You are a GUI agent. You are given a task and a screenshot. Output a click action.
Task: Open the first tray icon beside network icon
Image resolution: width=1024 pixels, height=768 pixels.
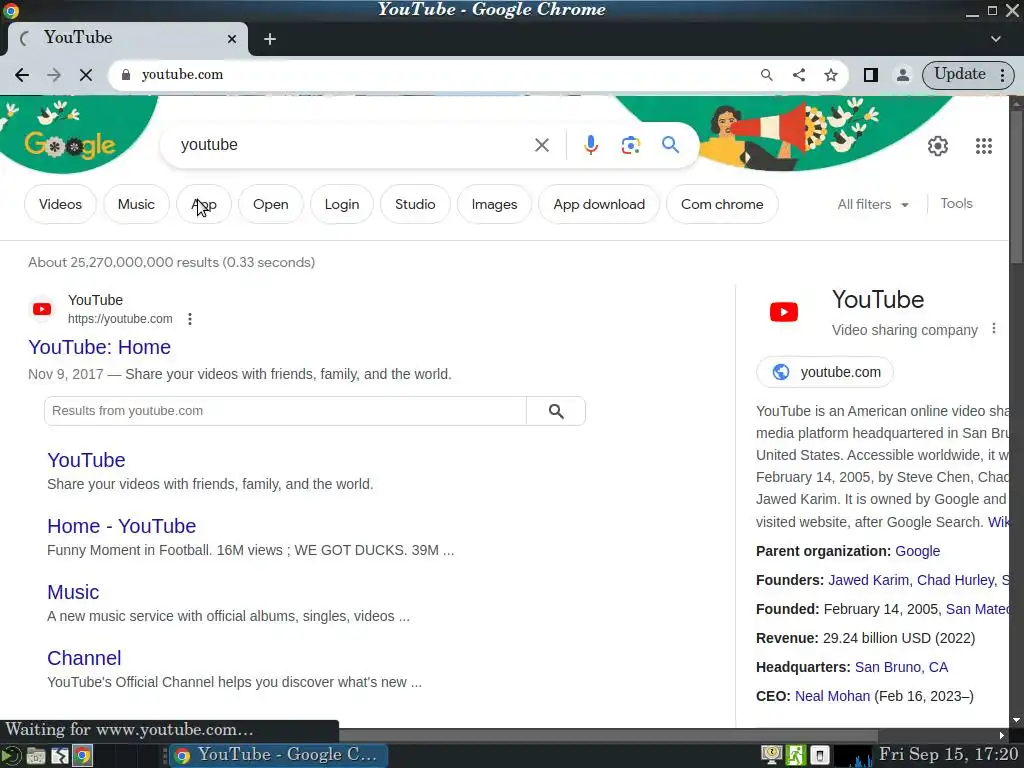(772, 756)
